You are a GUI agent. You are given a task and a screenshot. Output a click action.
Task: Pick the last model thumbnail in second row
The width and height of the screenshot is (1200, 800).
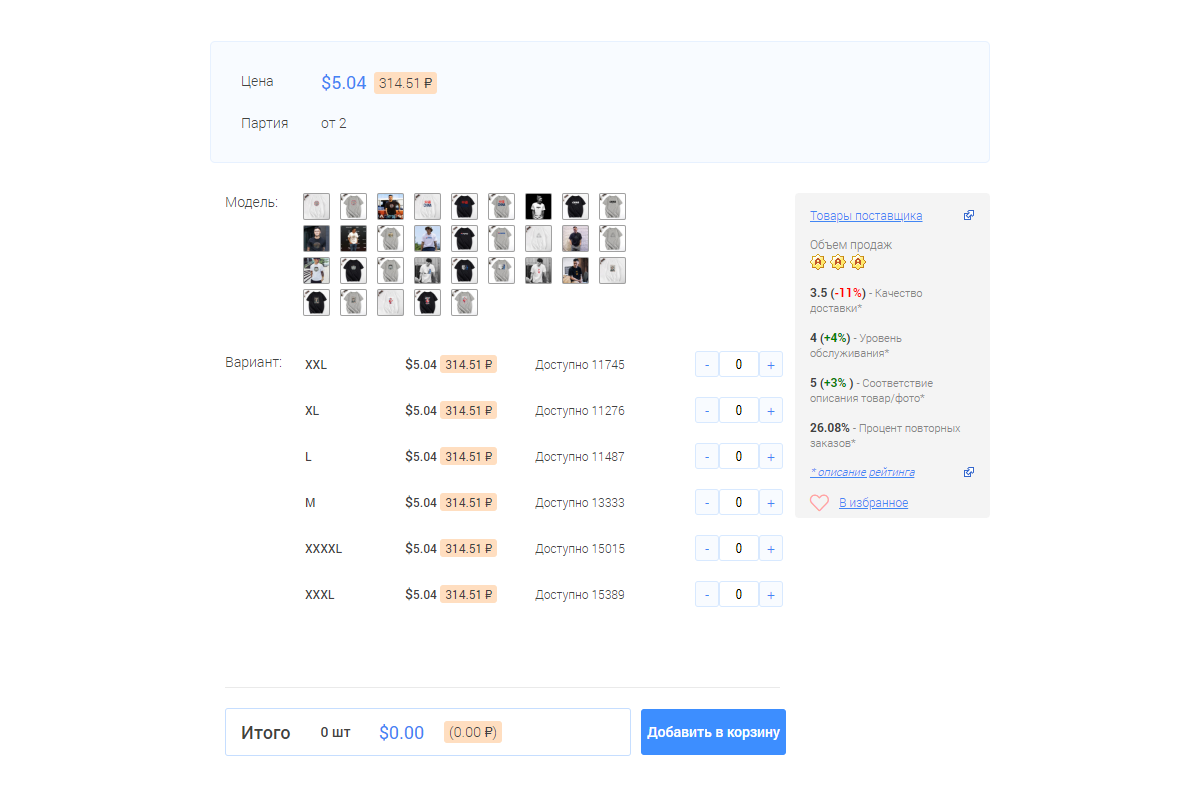pos(612,238)
